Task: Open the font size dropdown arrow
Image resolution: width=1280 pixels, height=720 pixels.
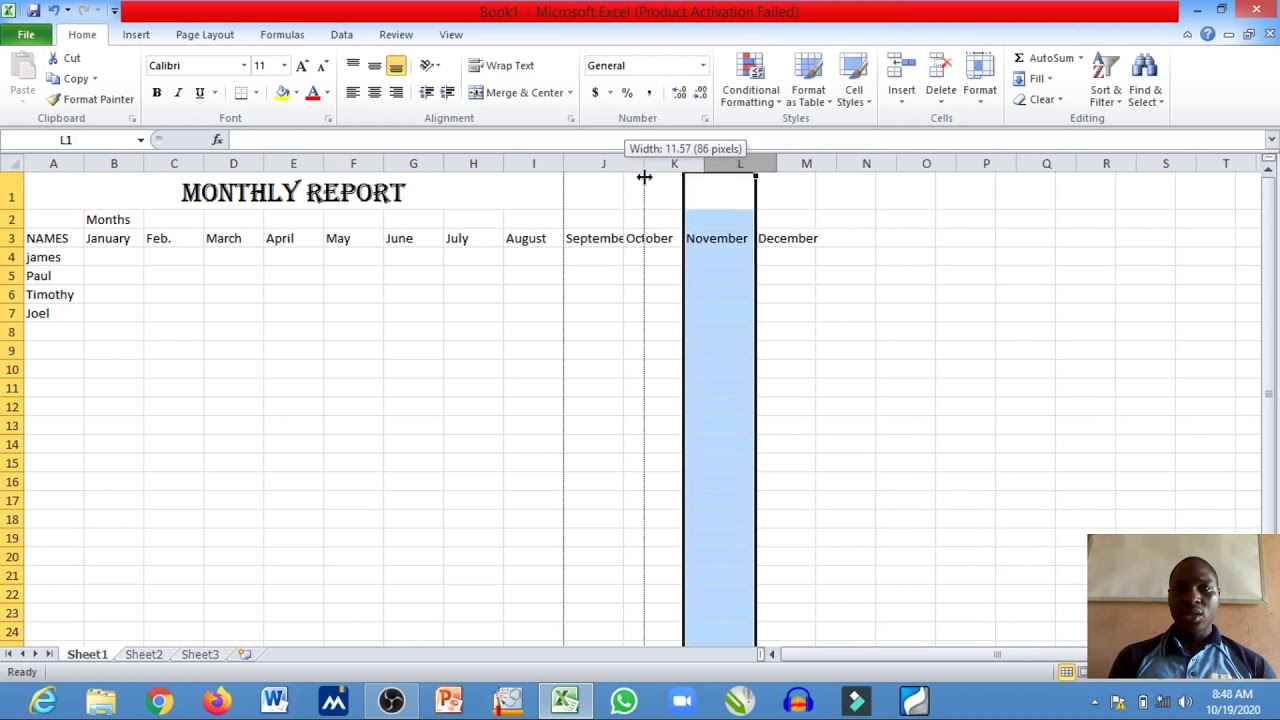Action: (284, 66)
